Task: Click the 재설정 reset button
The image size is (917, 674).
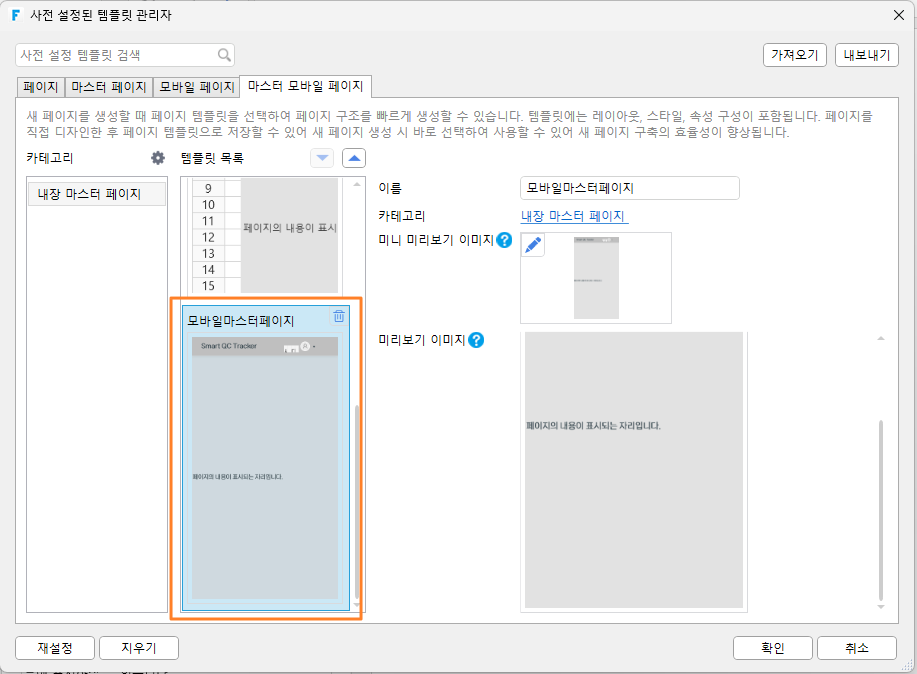Action: tap(55, 648)
